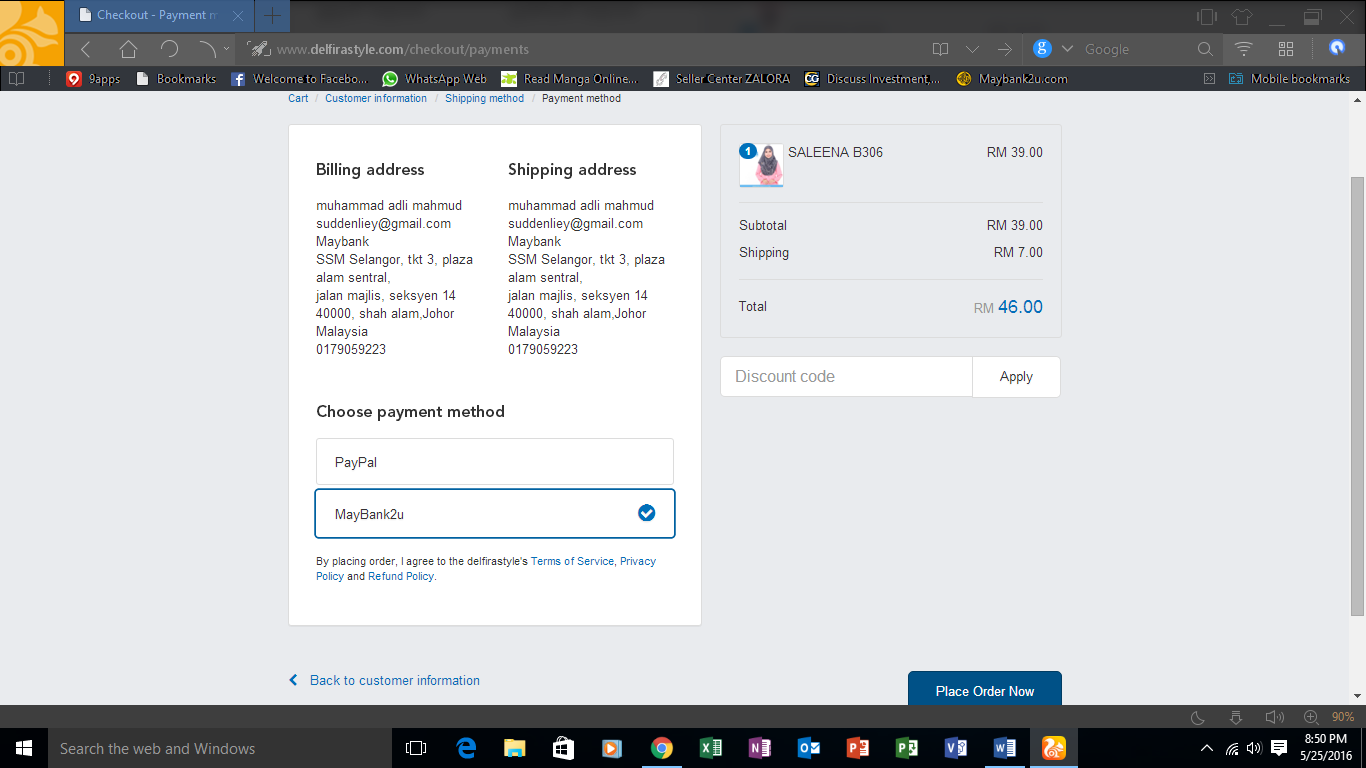Click the blue circular extension icon

1337,48
